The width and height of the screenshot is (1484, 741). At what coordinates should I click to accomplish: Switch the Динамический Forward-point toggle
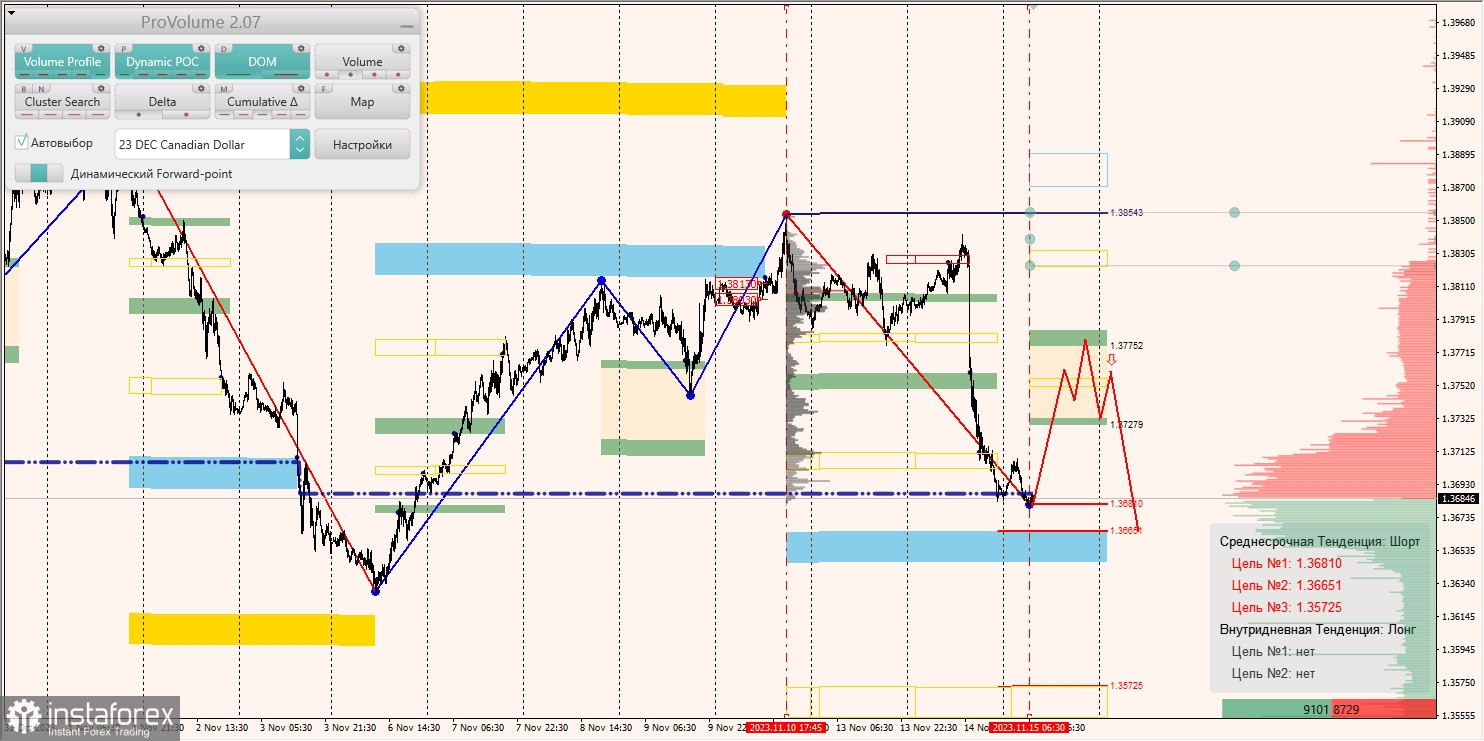coord(39,173)
